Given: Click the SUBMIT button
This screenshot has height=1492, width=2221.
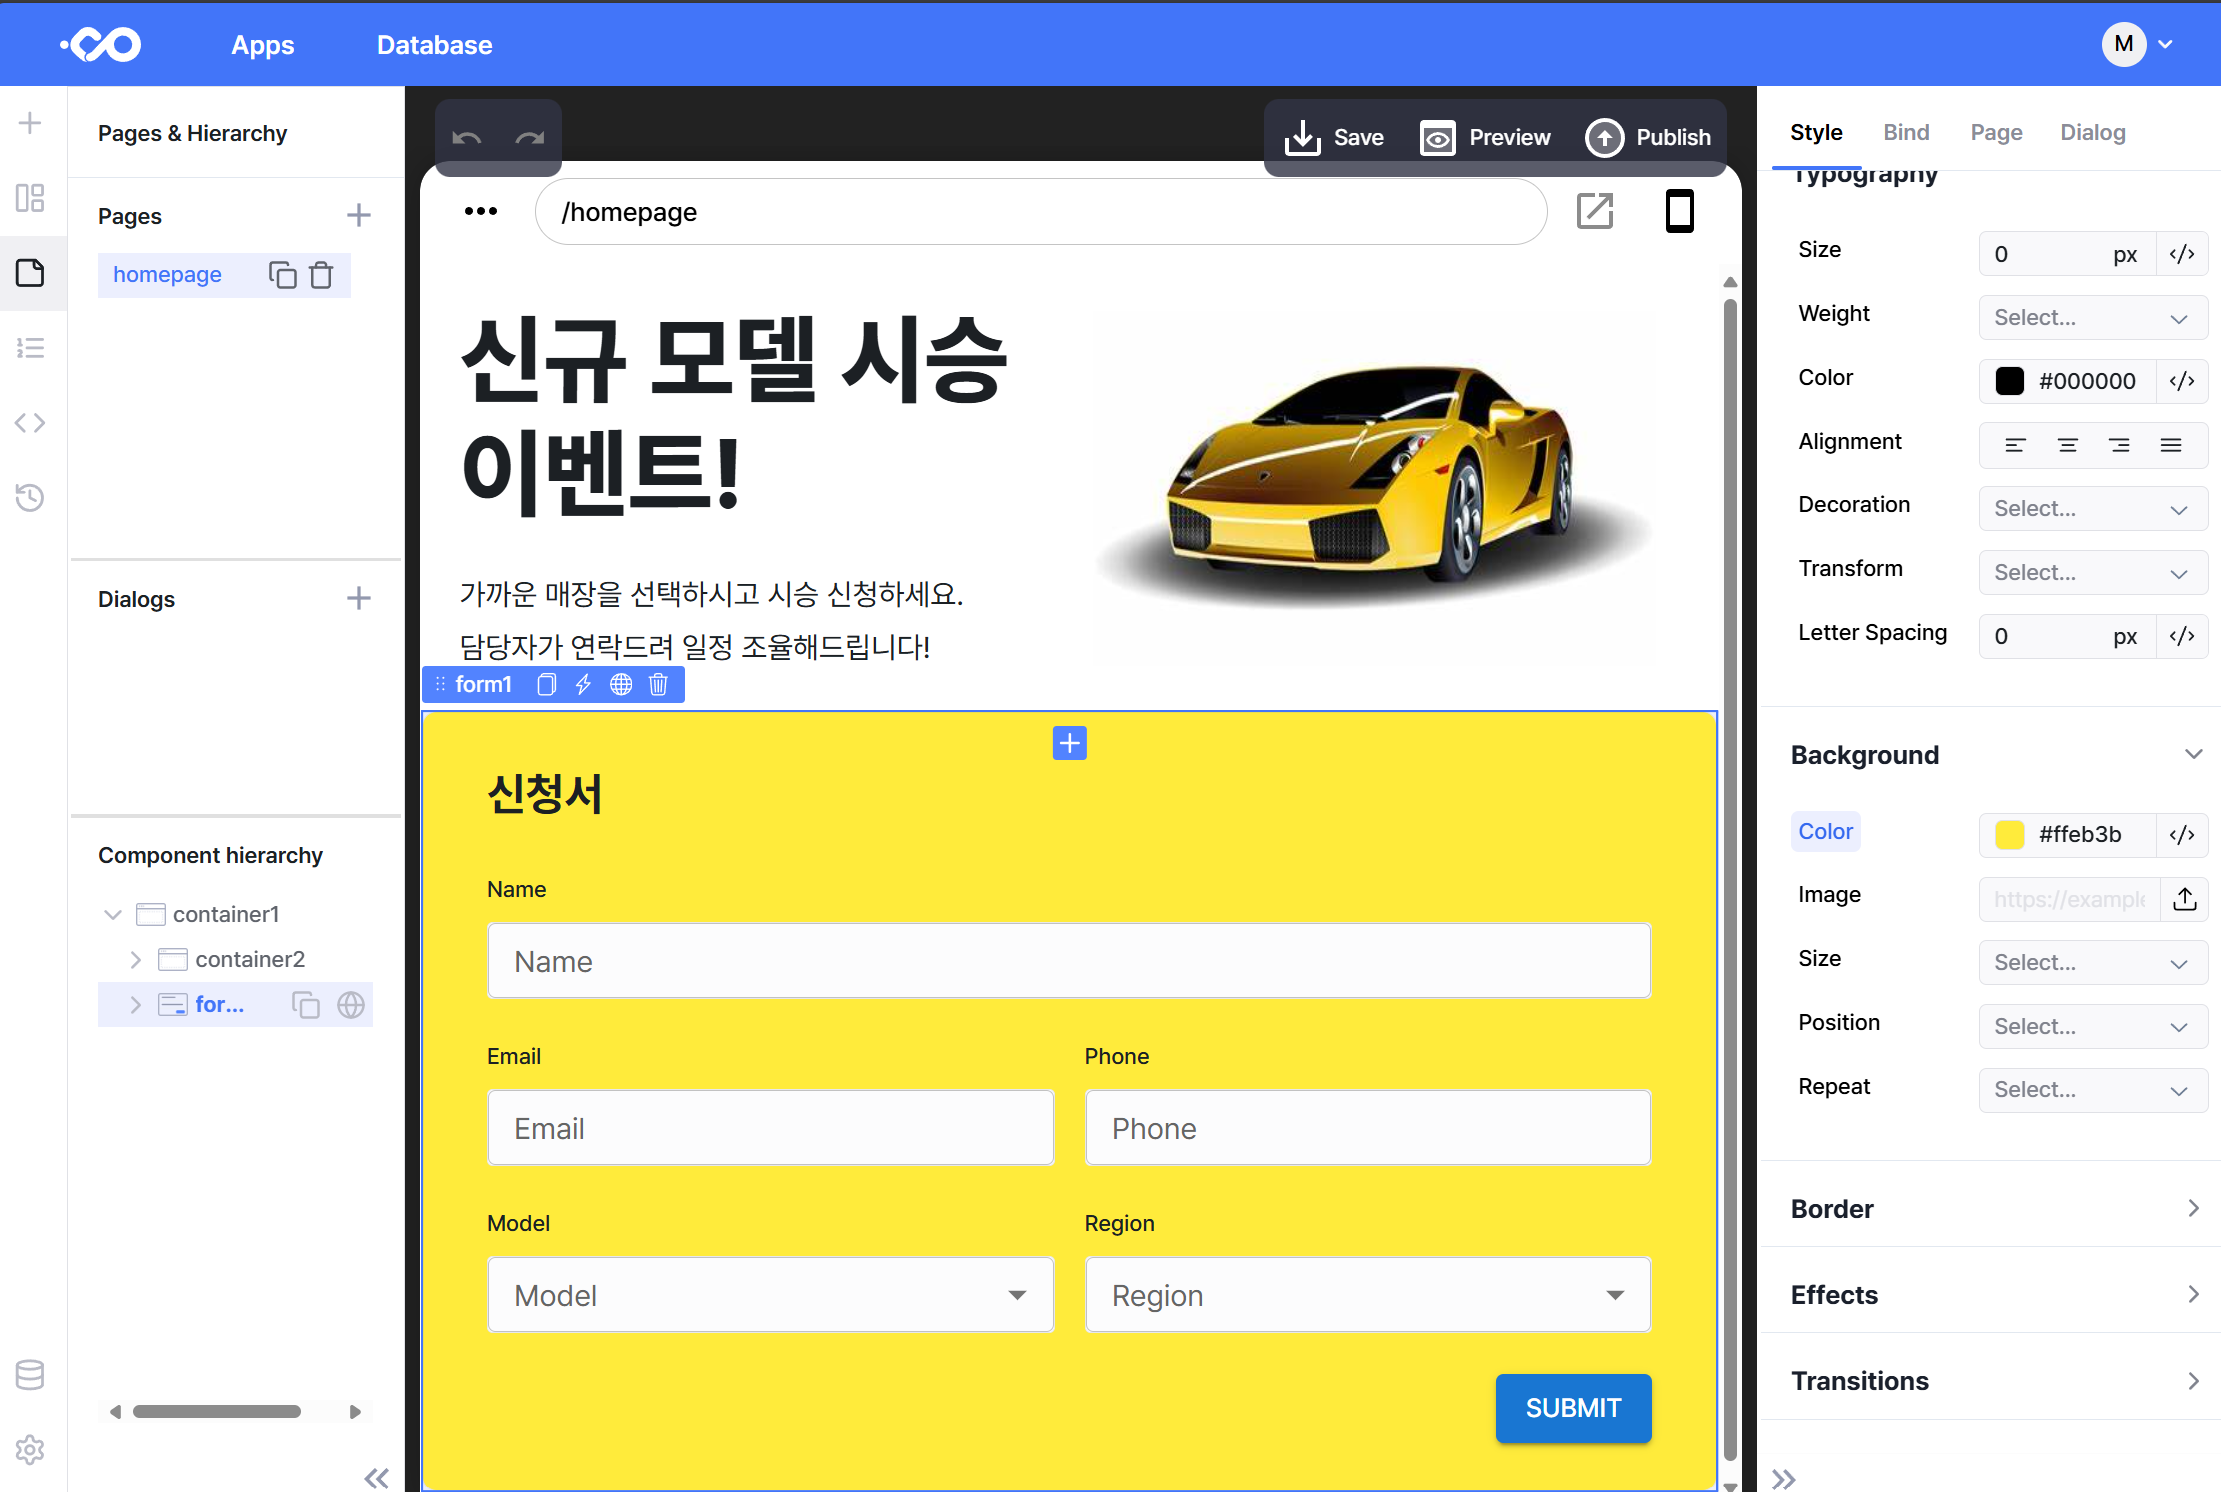Looking at the screenshot, I should tap(1573, 1408).
